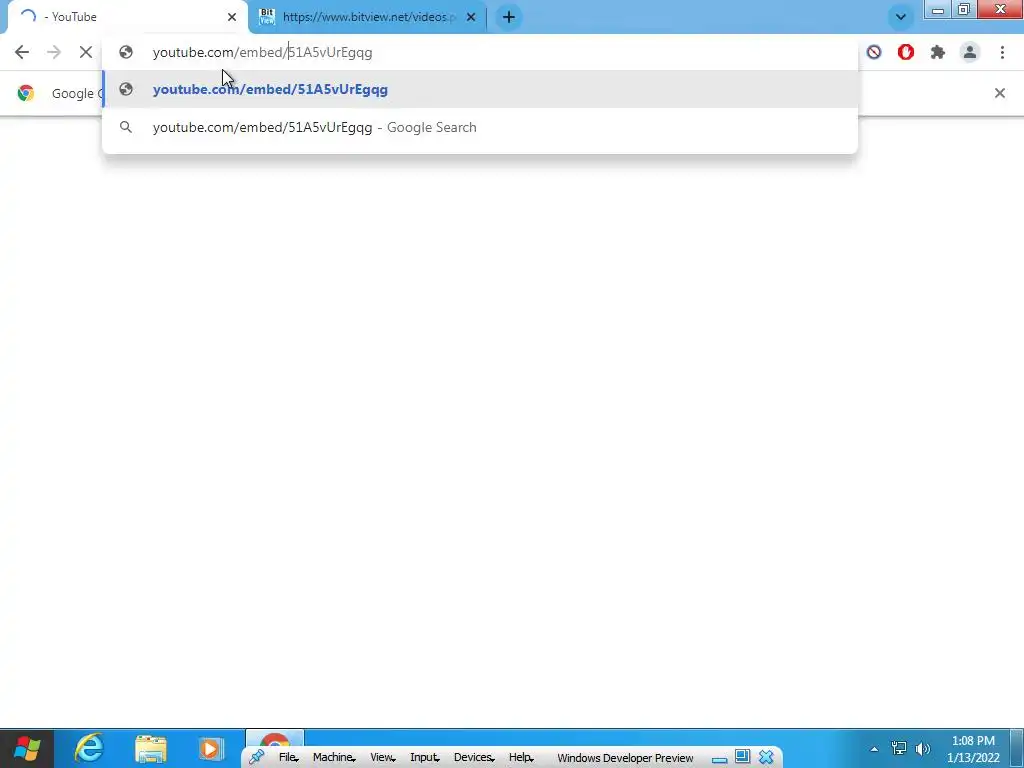Click the network tray icon
The width and height of the screenshot is (1024, 768).
[899, 749]
